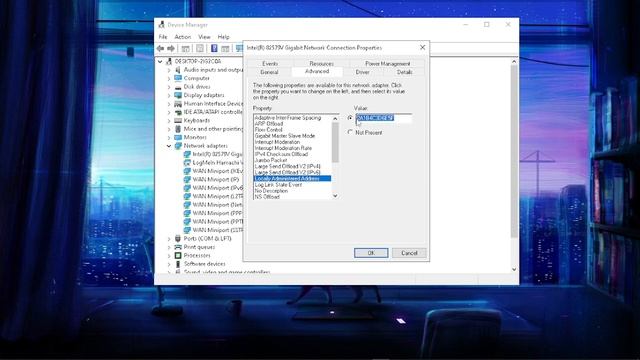Click the Back arrow in Device Manager toolbar
Screen dimensions: 640x360
click(x=160, y=49)
